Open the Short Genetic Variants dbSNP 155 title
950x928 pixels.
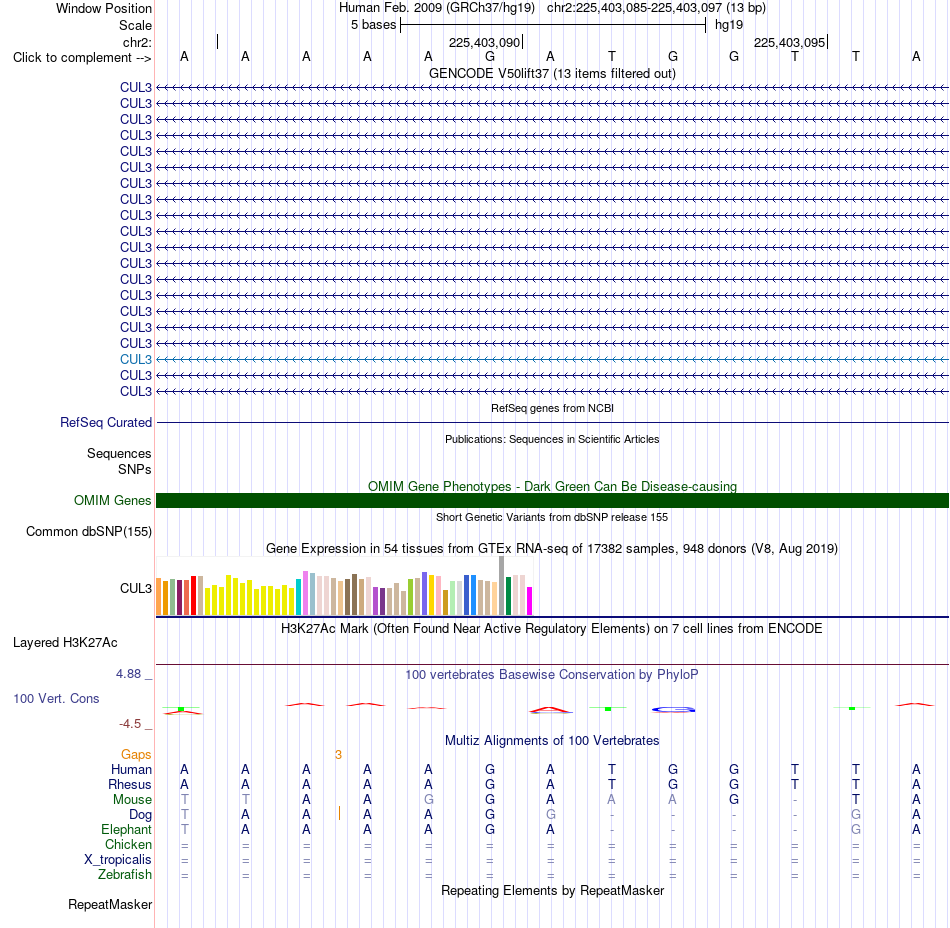coord(552,517)
